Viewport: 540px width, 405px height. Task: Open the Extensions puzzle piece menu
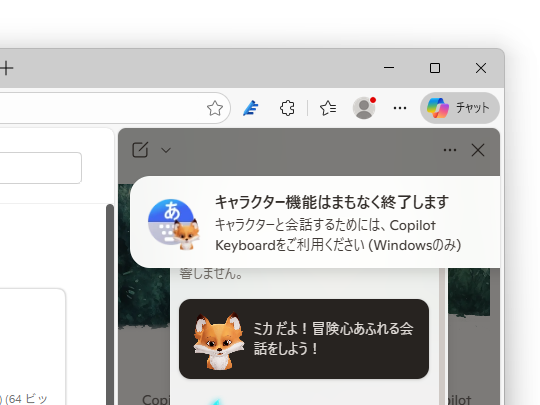pyautogui.click(x=287, y=108)
